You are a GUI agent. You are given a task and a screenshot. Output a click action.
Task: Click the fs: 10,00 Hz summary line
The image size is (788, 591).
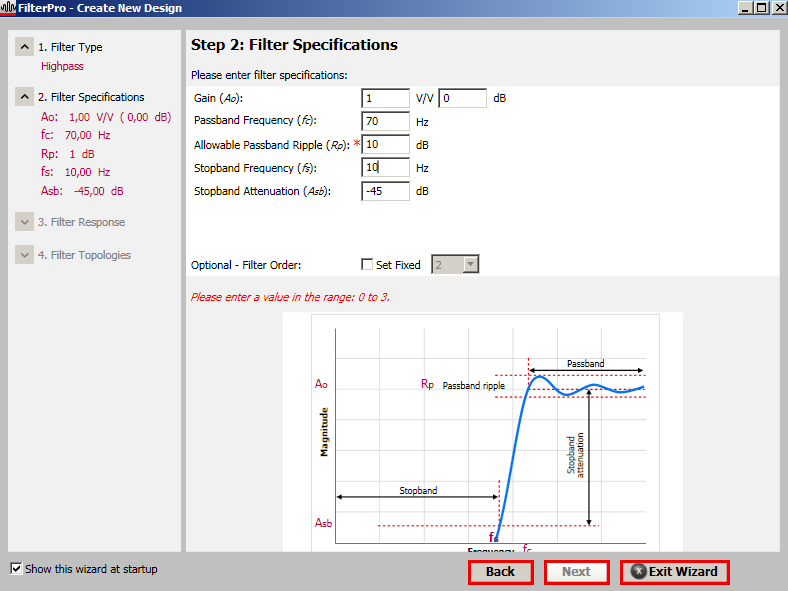tap(75, 172)
